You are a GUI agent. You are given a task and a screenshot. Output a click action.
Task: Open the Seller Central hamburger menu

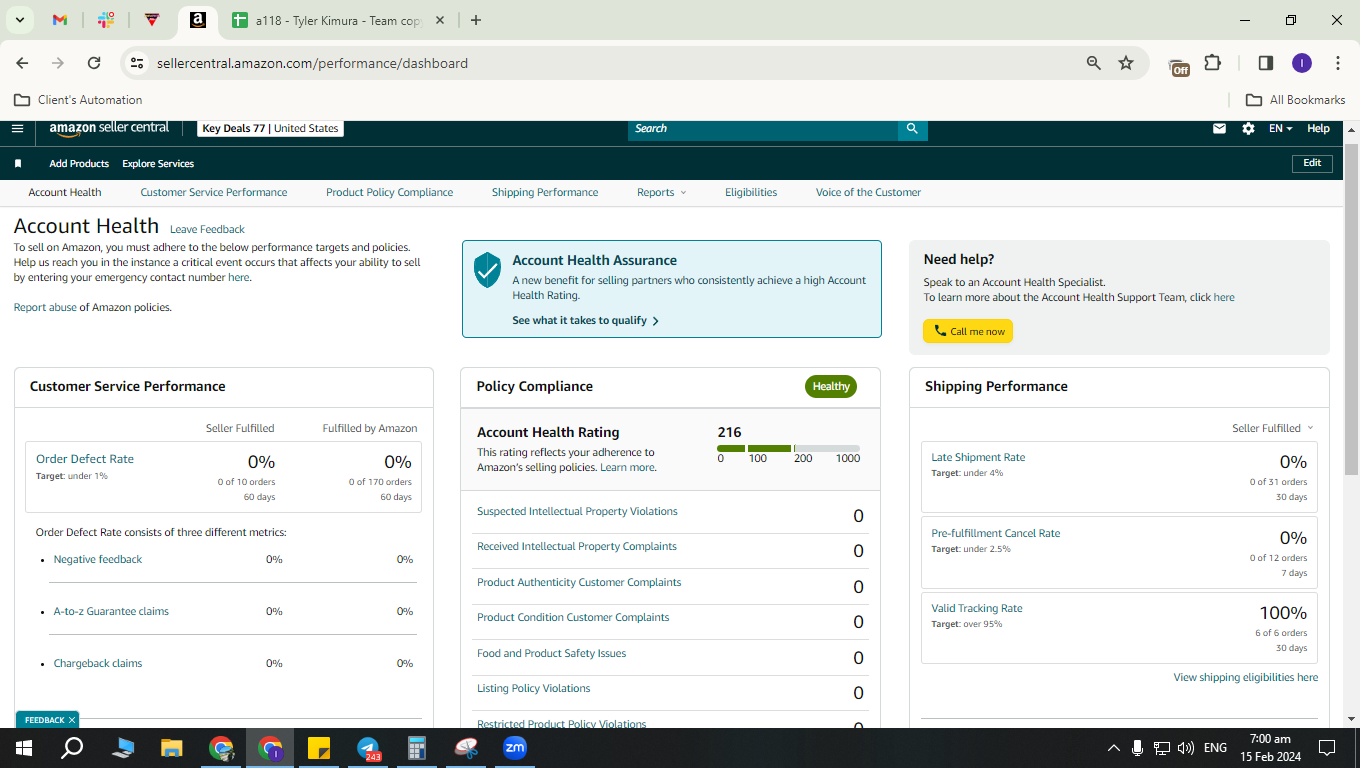17,128
